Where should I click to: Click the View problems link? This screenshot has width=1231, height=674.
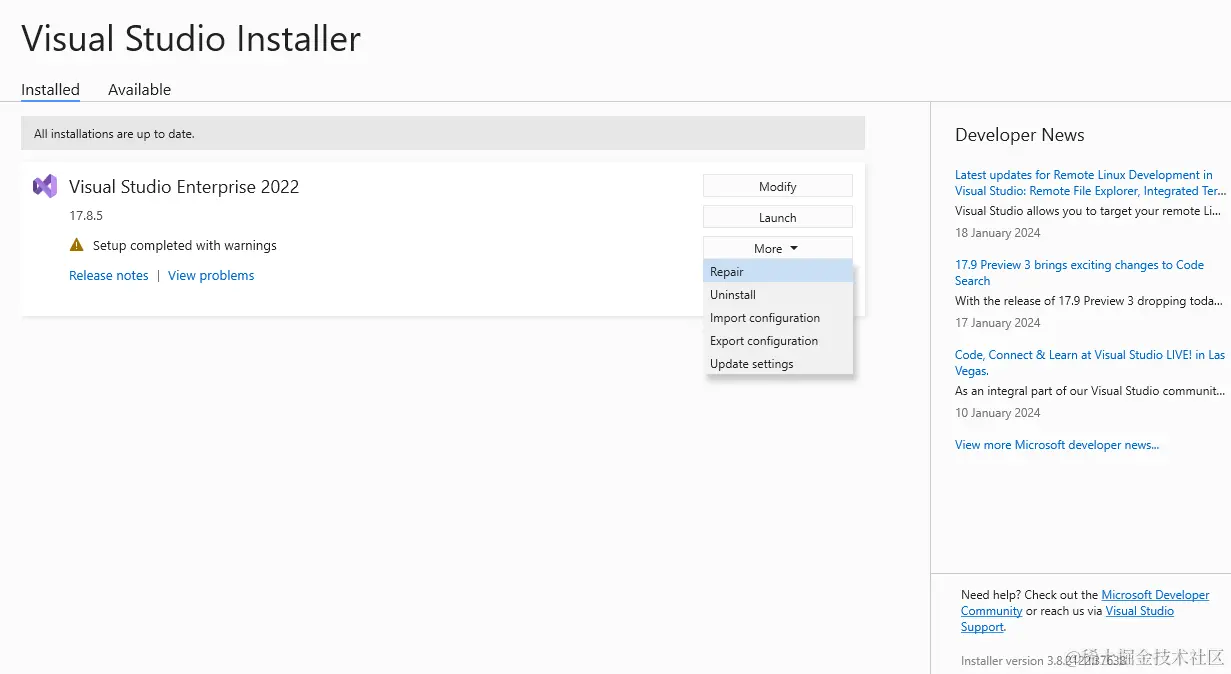tap(211, 275)
